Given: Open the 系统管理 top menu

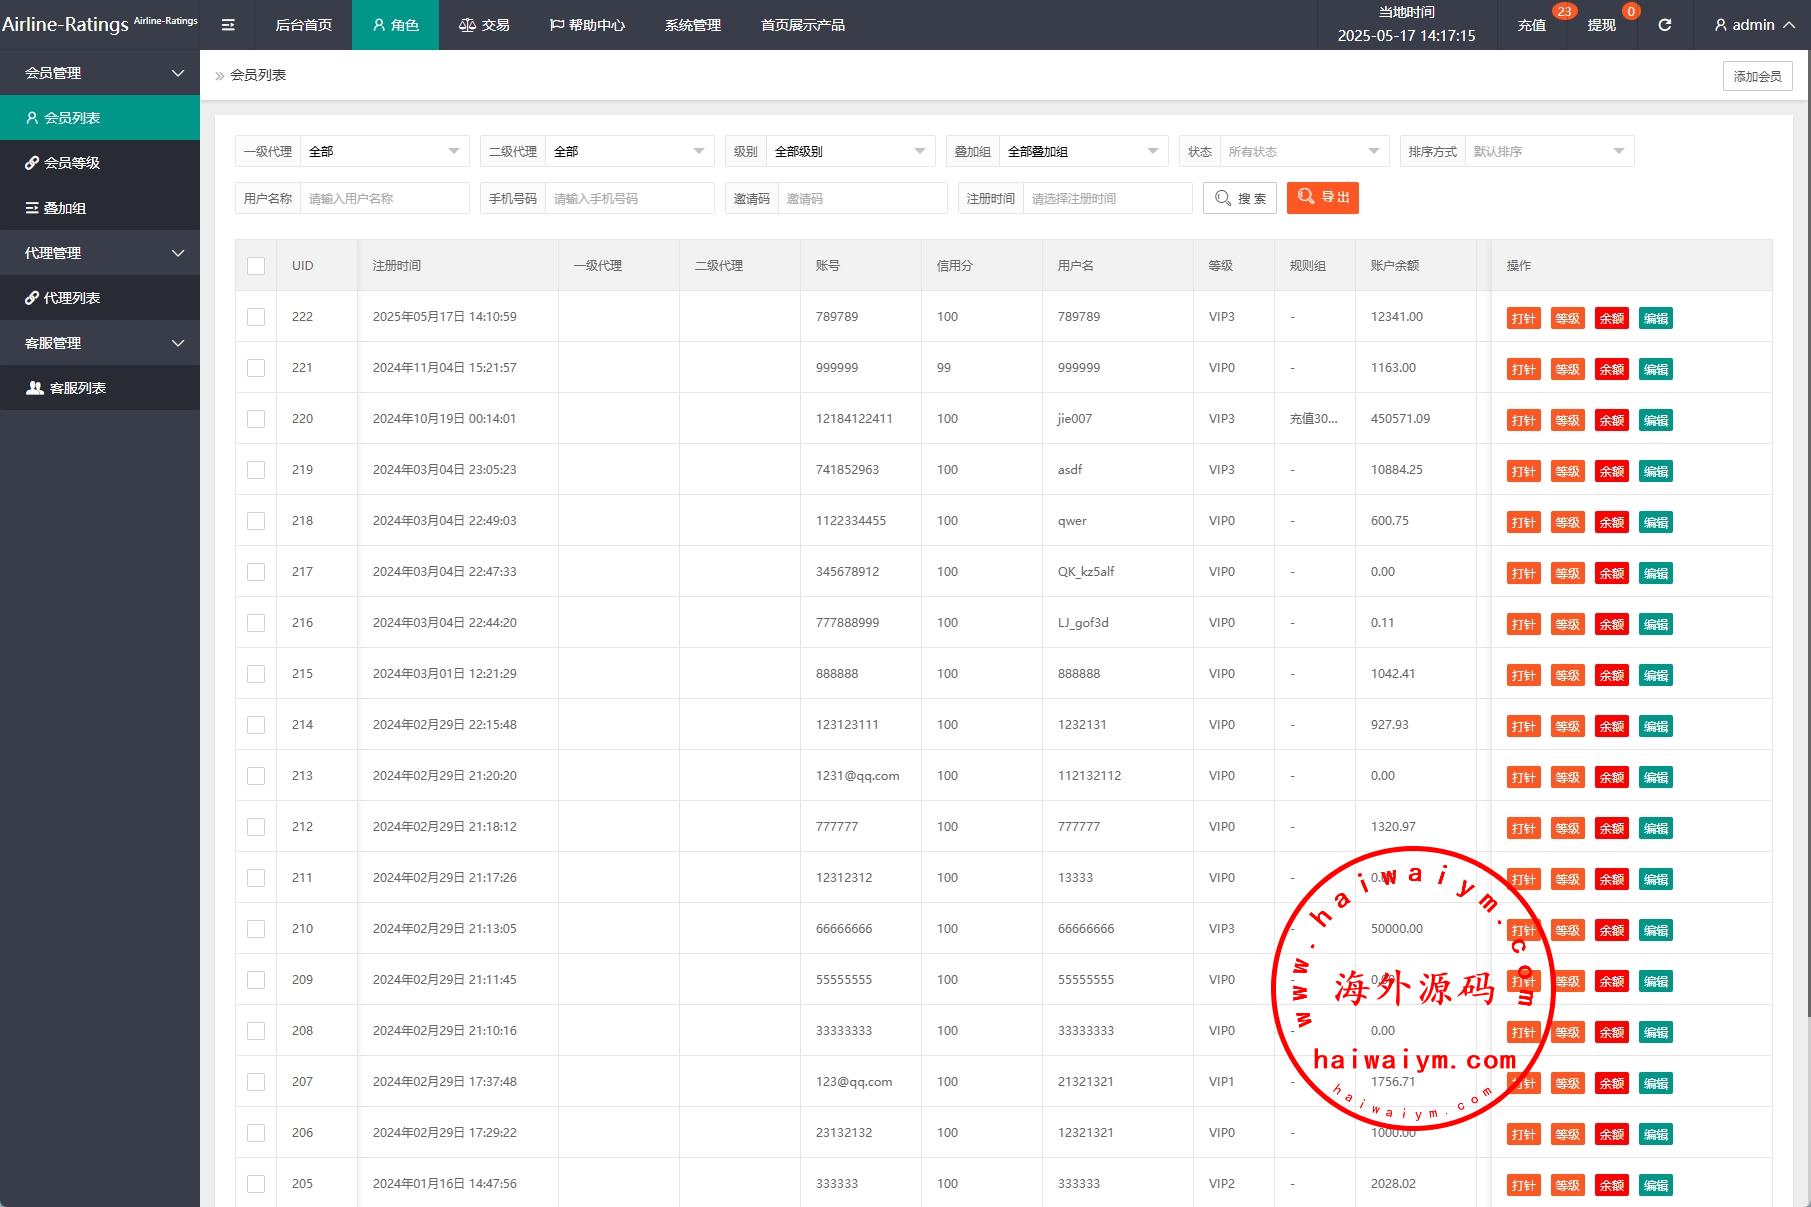Looking at the screenshot, I should click(x=692, y=25).
